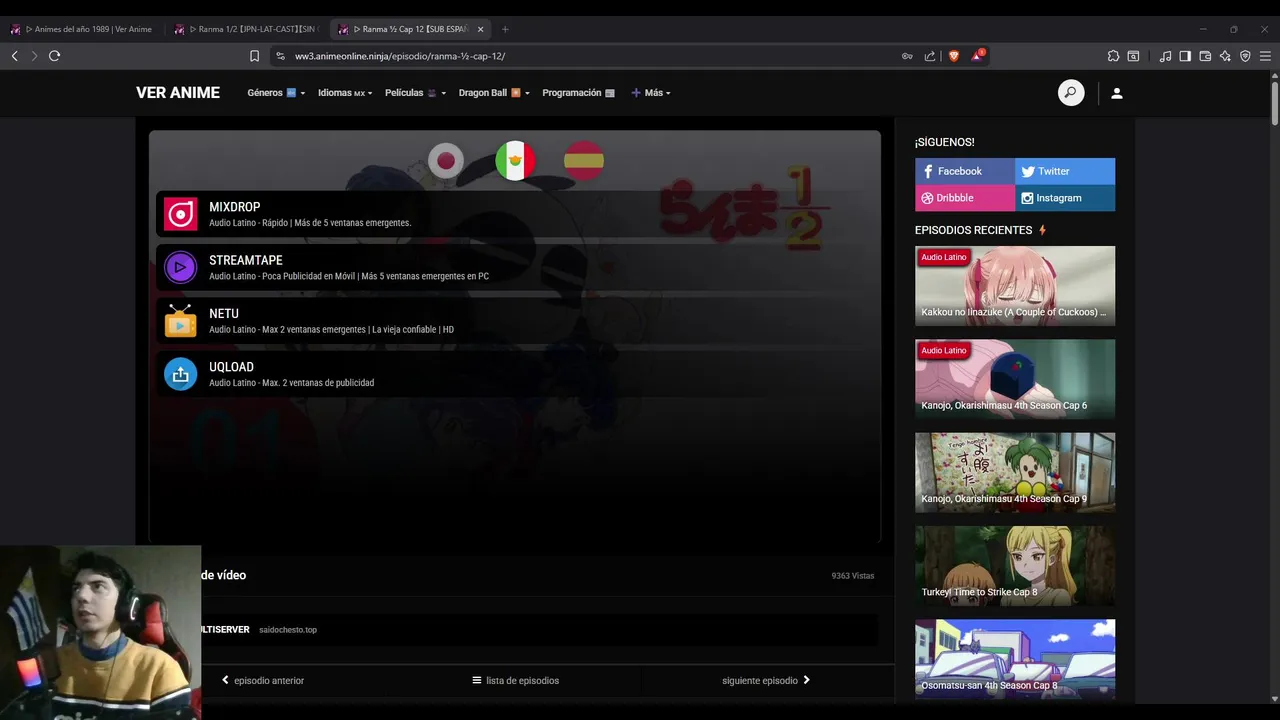Click the Streamtape play logo icon
The height and width of the screenshot is (720, 1280).
click(x=180, y=267)
